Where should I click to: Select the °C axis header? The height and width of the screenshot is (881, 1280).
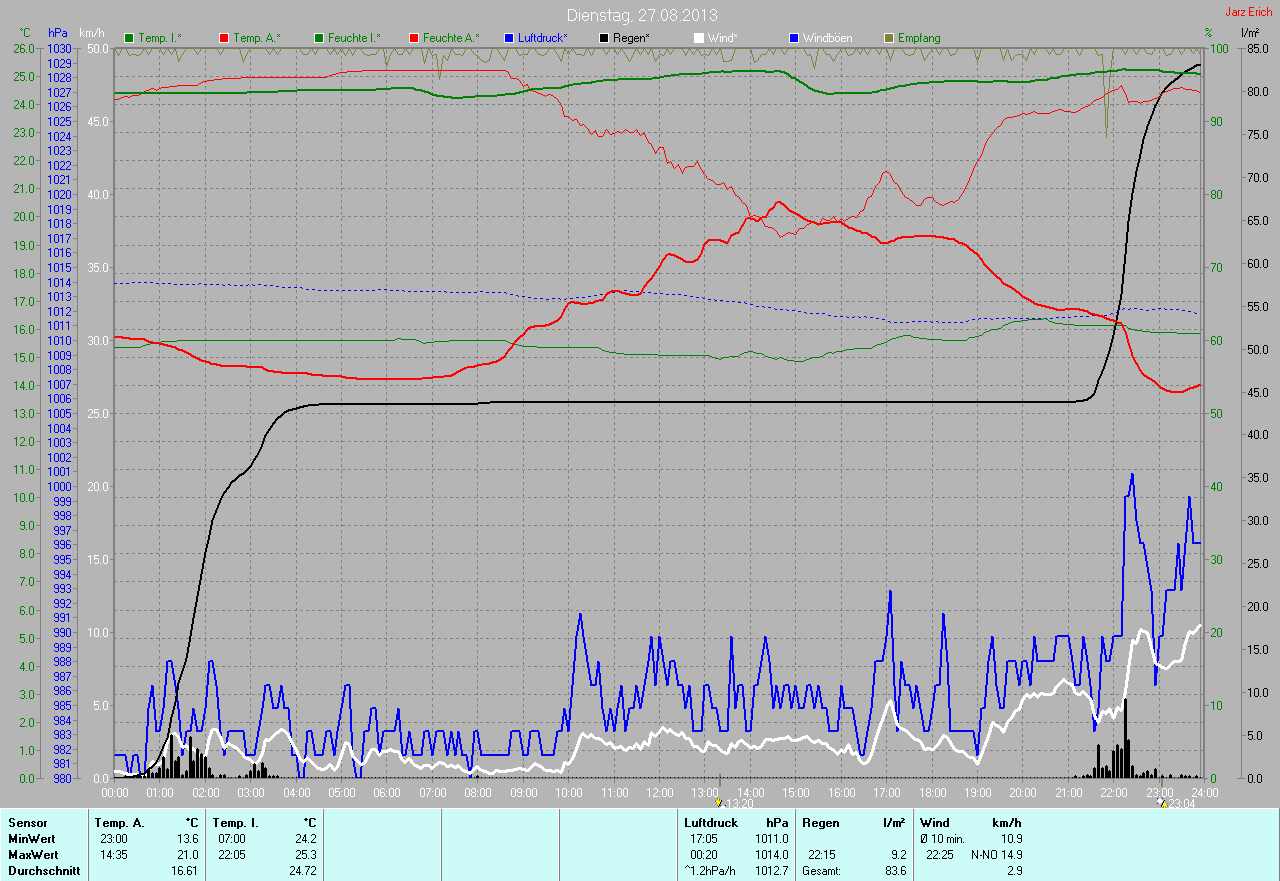click(x=23, y=34)
